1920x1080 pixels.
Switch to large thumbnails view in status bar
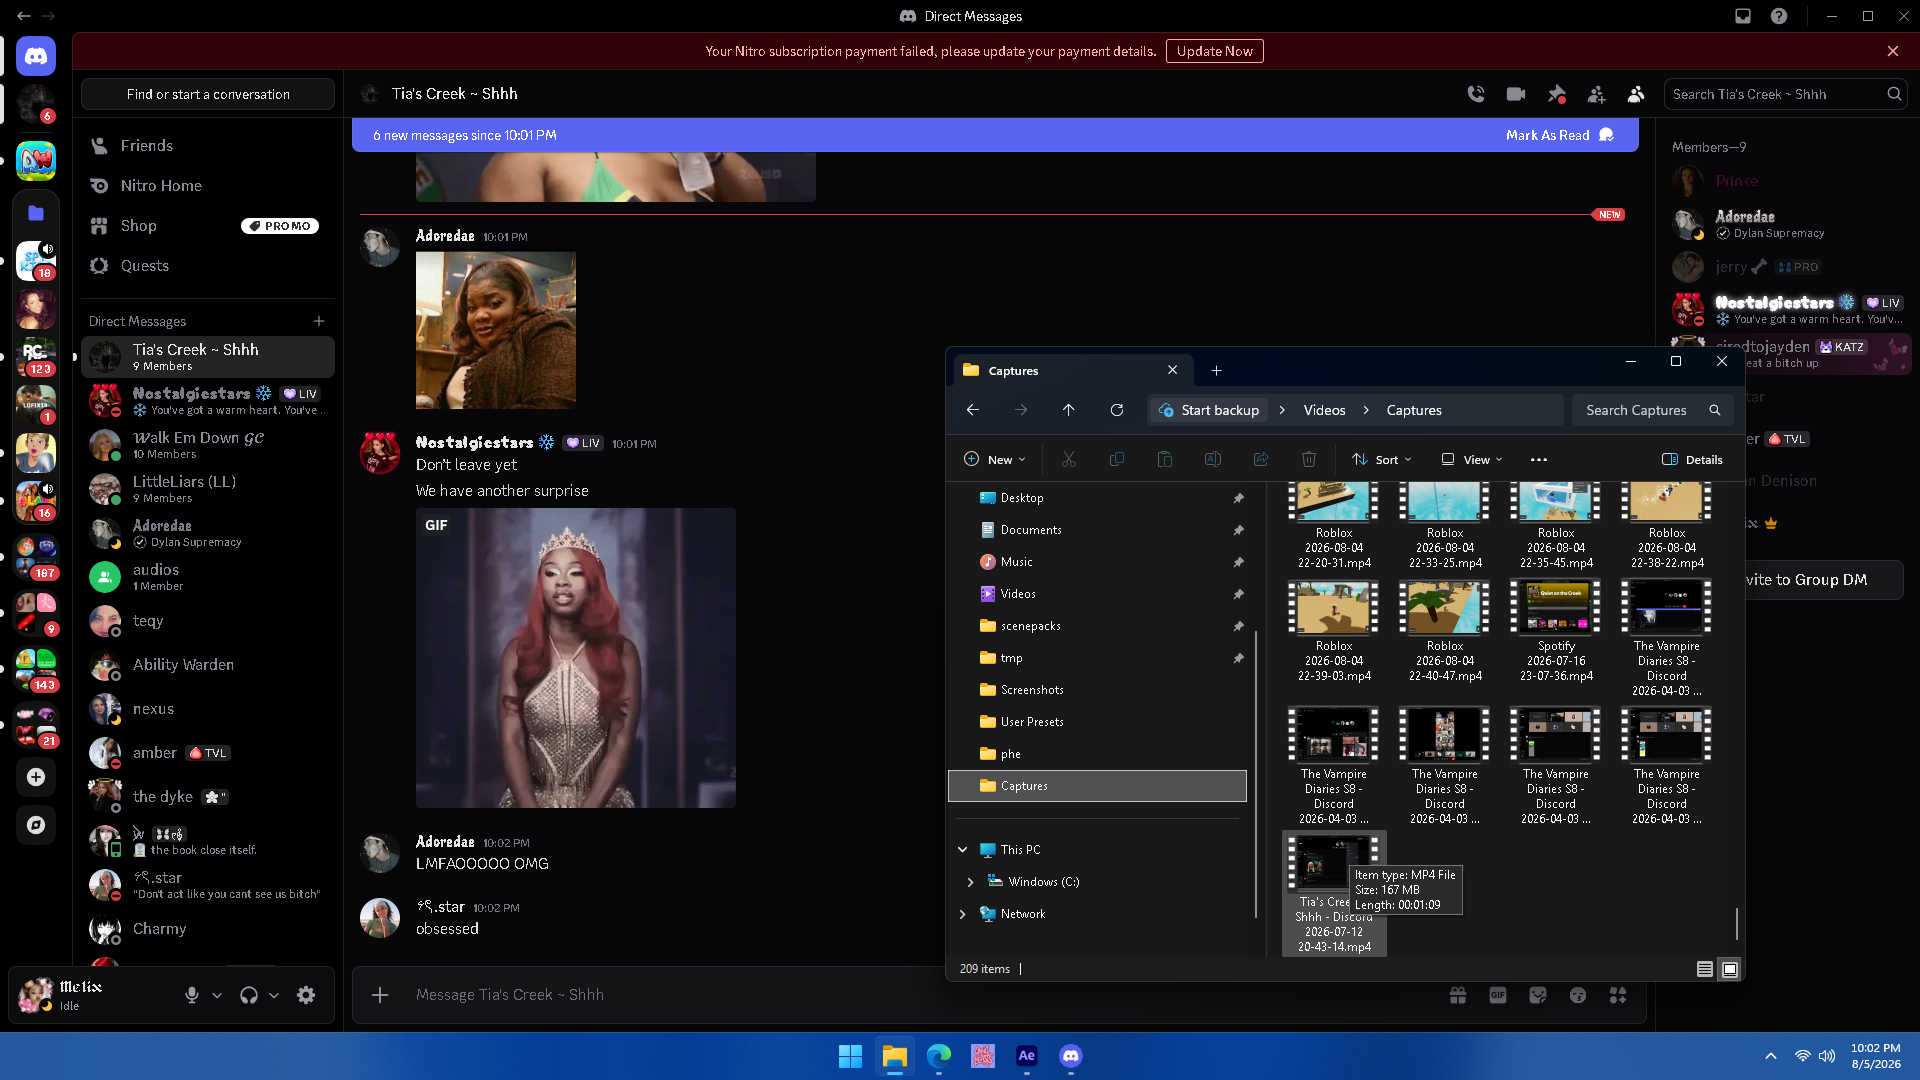pyautogui.click(x=1730, y=969)
